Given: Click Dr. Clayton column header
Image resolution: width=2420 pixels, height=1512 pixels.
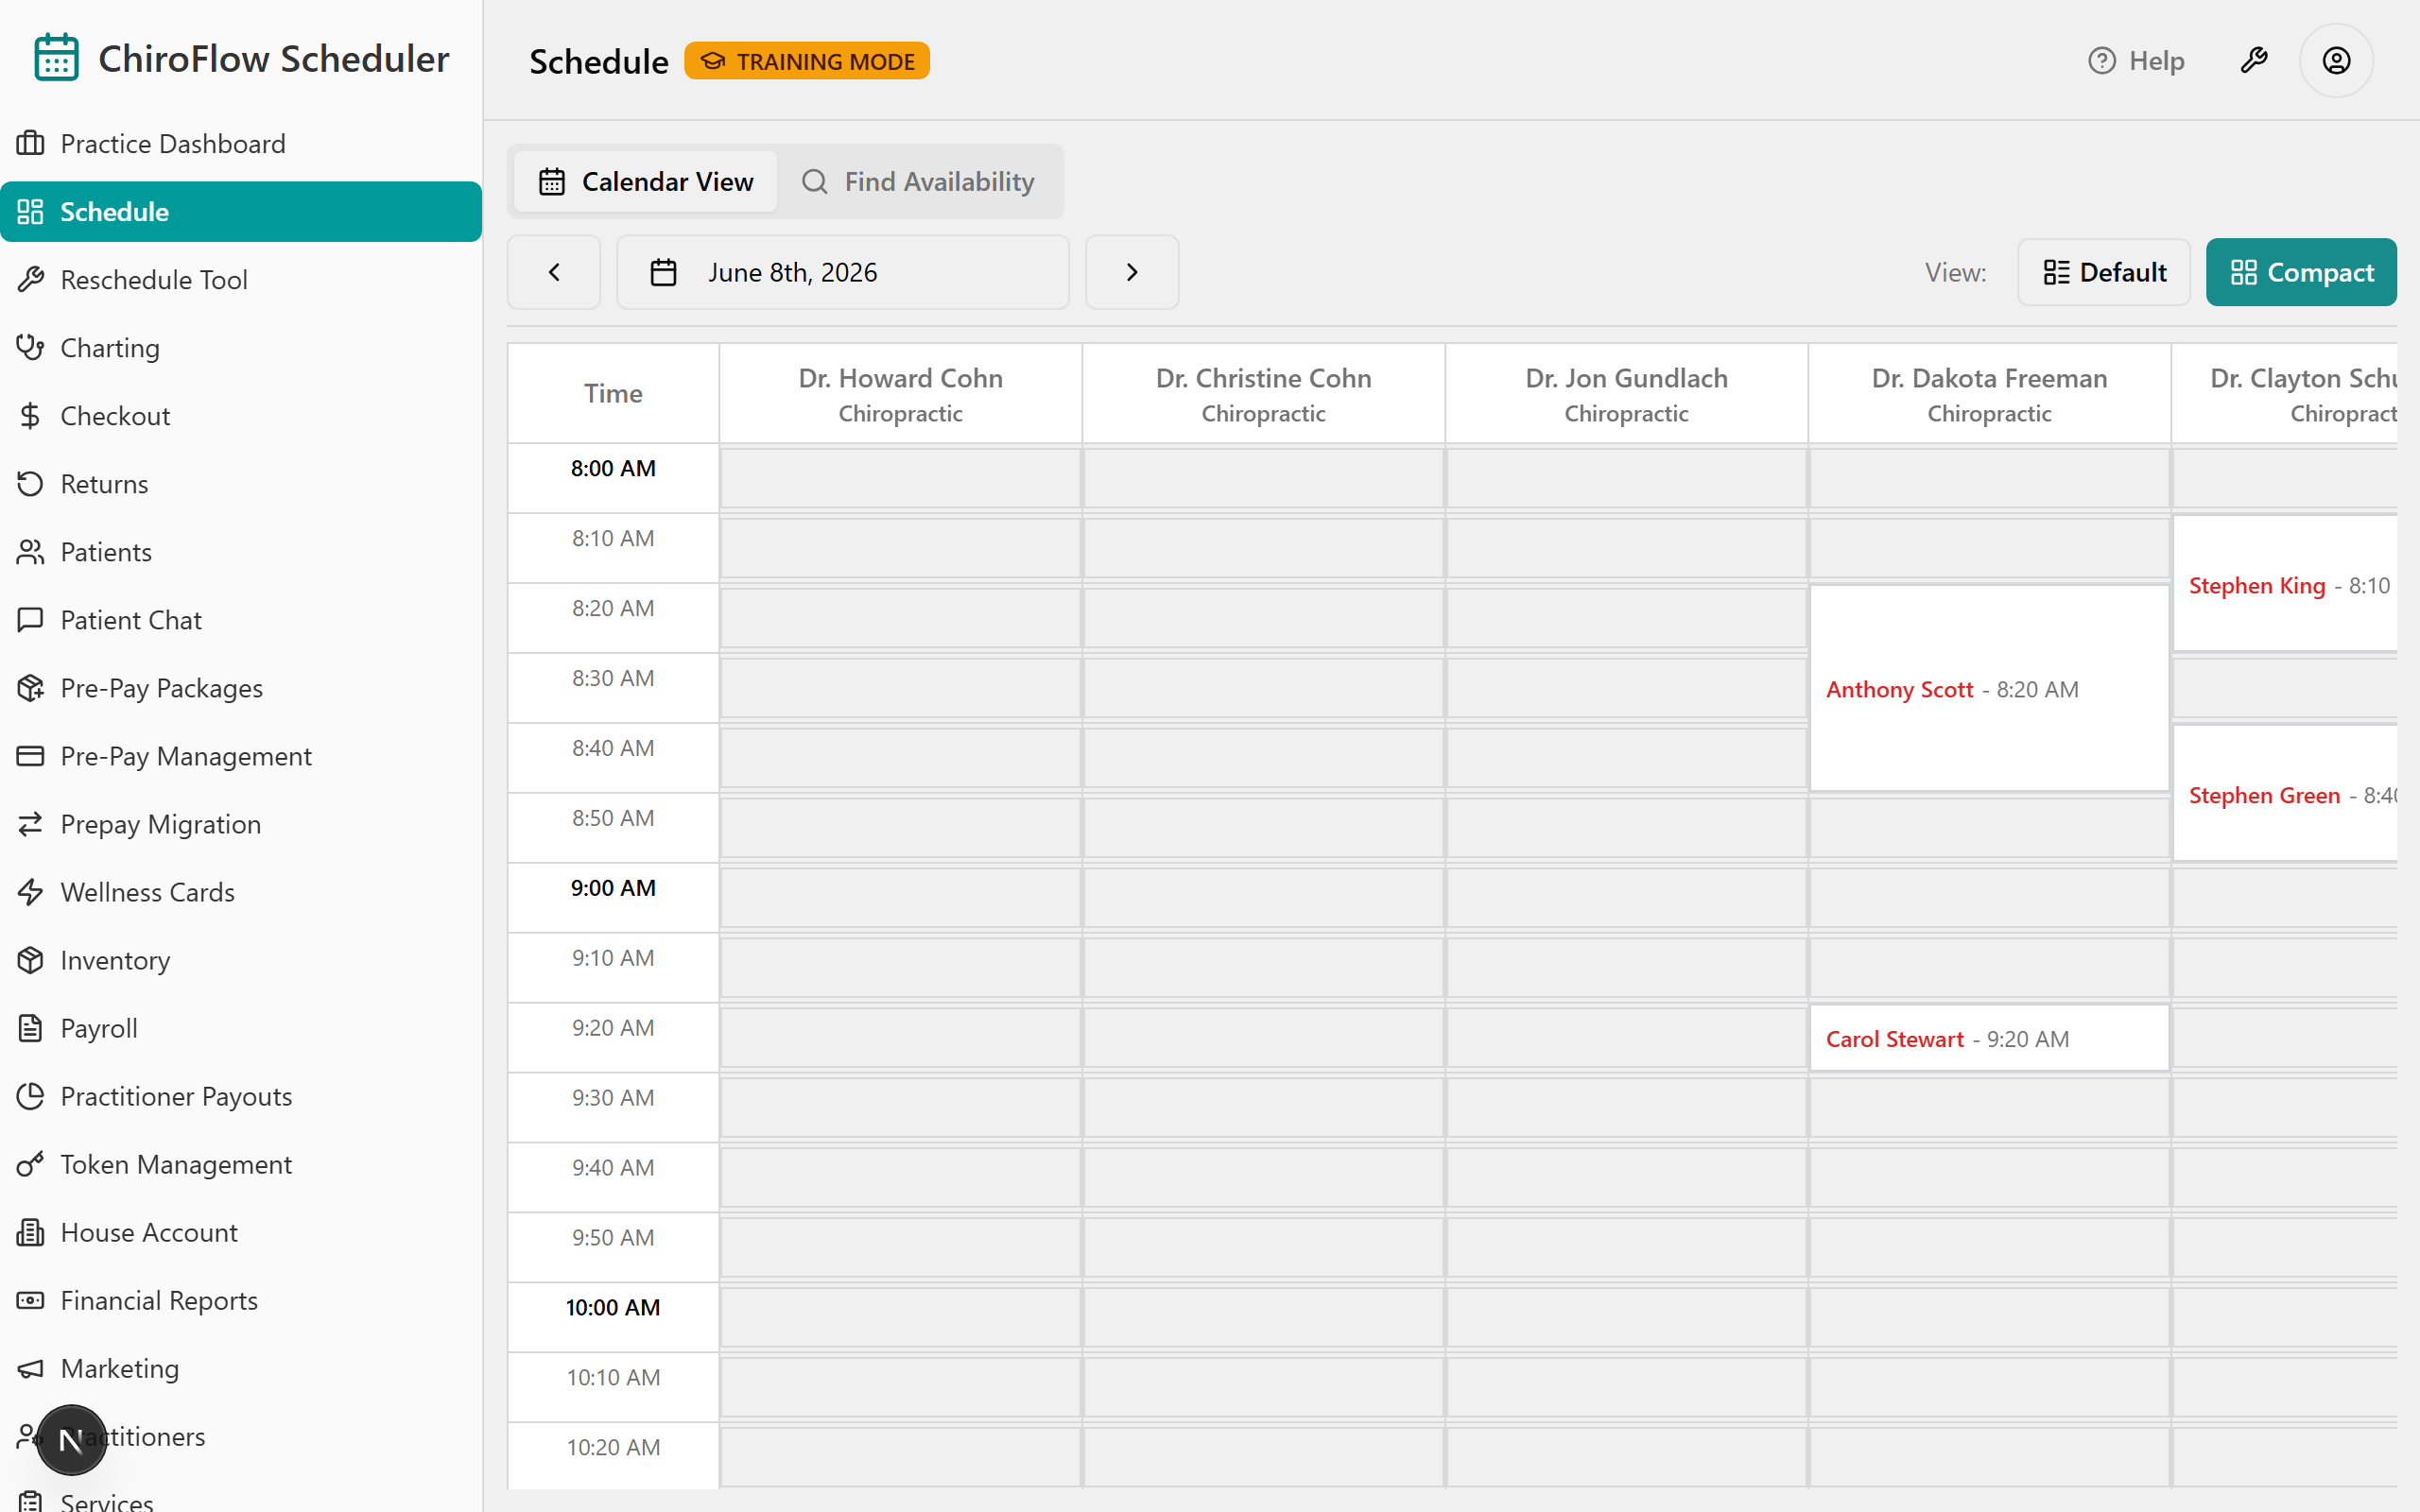Looking at the screenshot, I should click(x=2285, y=394).
